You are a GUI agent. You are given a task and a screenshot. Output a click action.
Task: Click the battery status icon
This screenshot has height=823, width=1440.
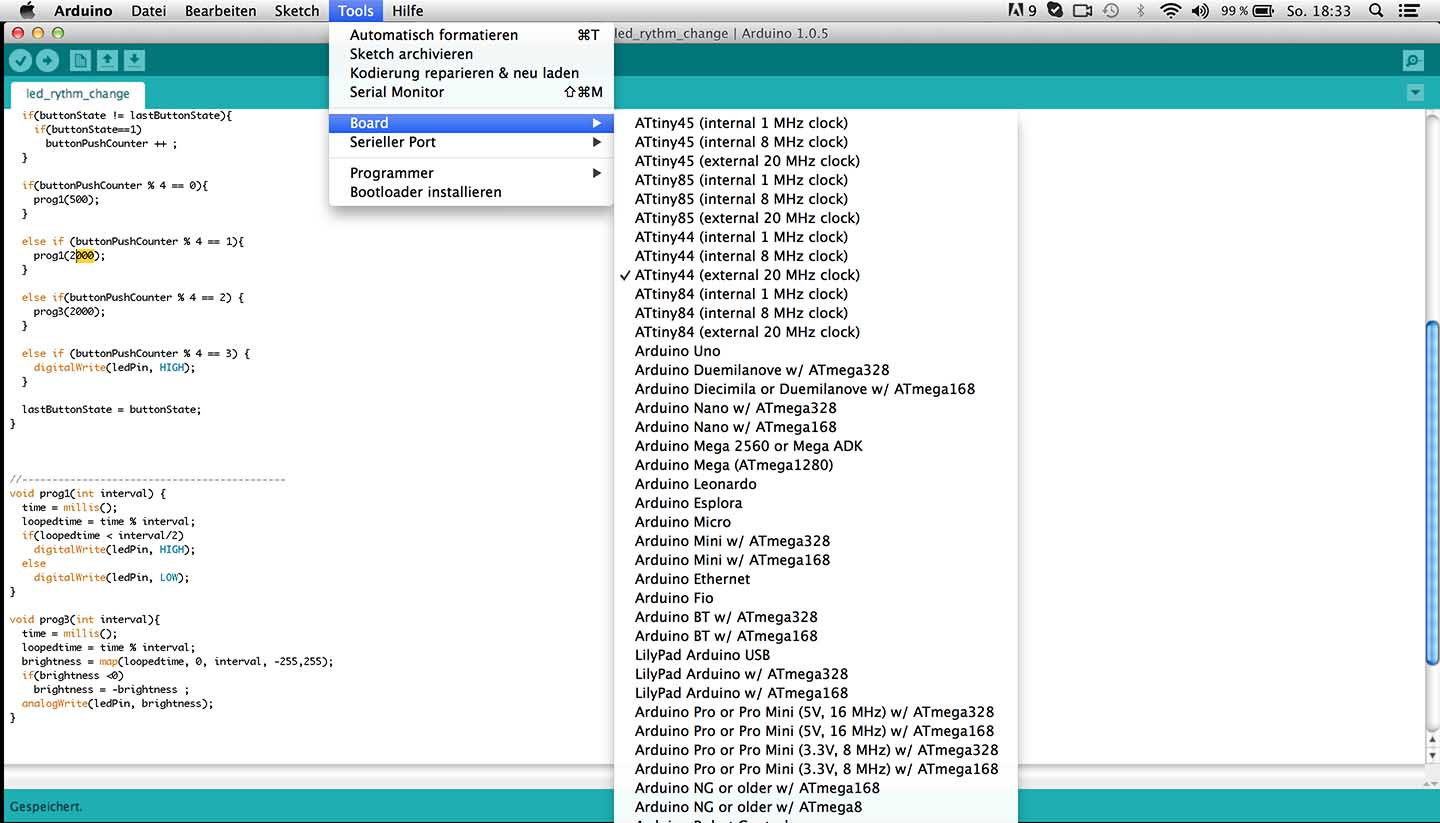[1264, 11]
